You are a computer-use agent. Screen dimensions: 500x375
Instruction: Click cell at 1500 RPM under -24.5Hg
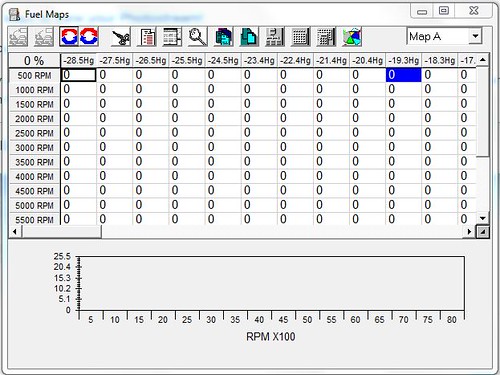223,104
